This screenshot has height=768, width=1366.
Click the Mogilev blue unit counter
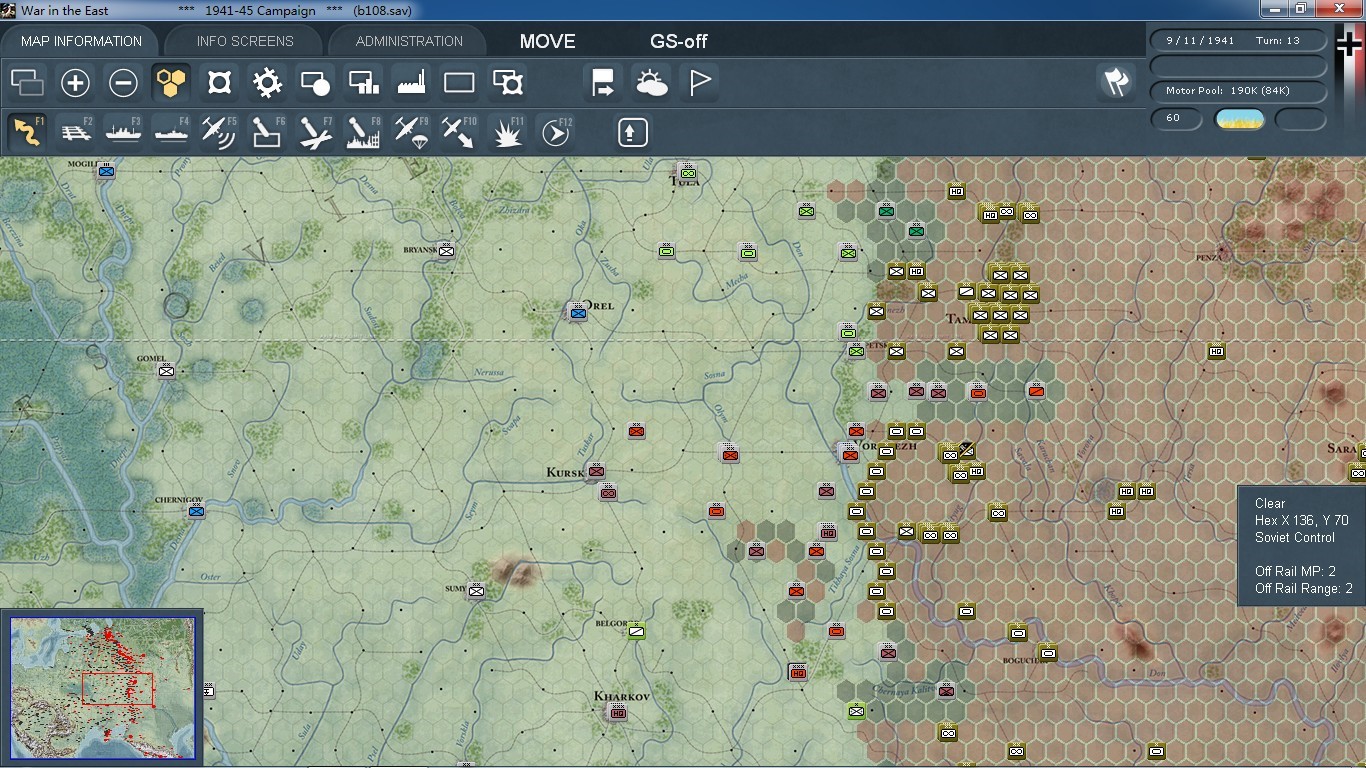(x=106, y=170)
